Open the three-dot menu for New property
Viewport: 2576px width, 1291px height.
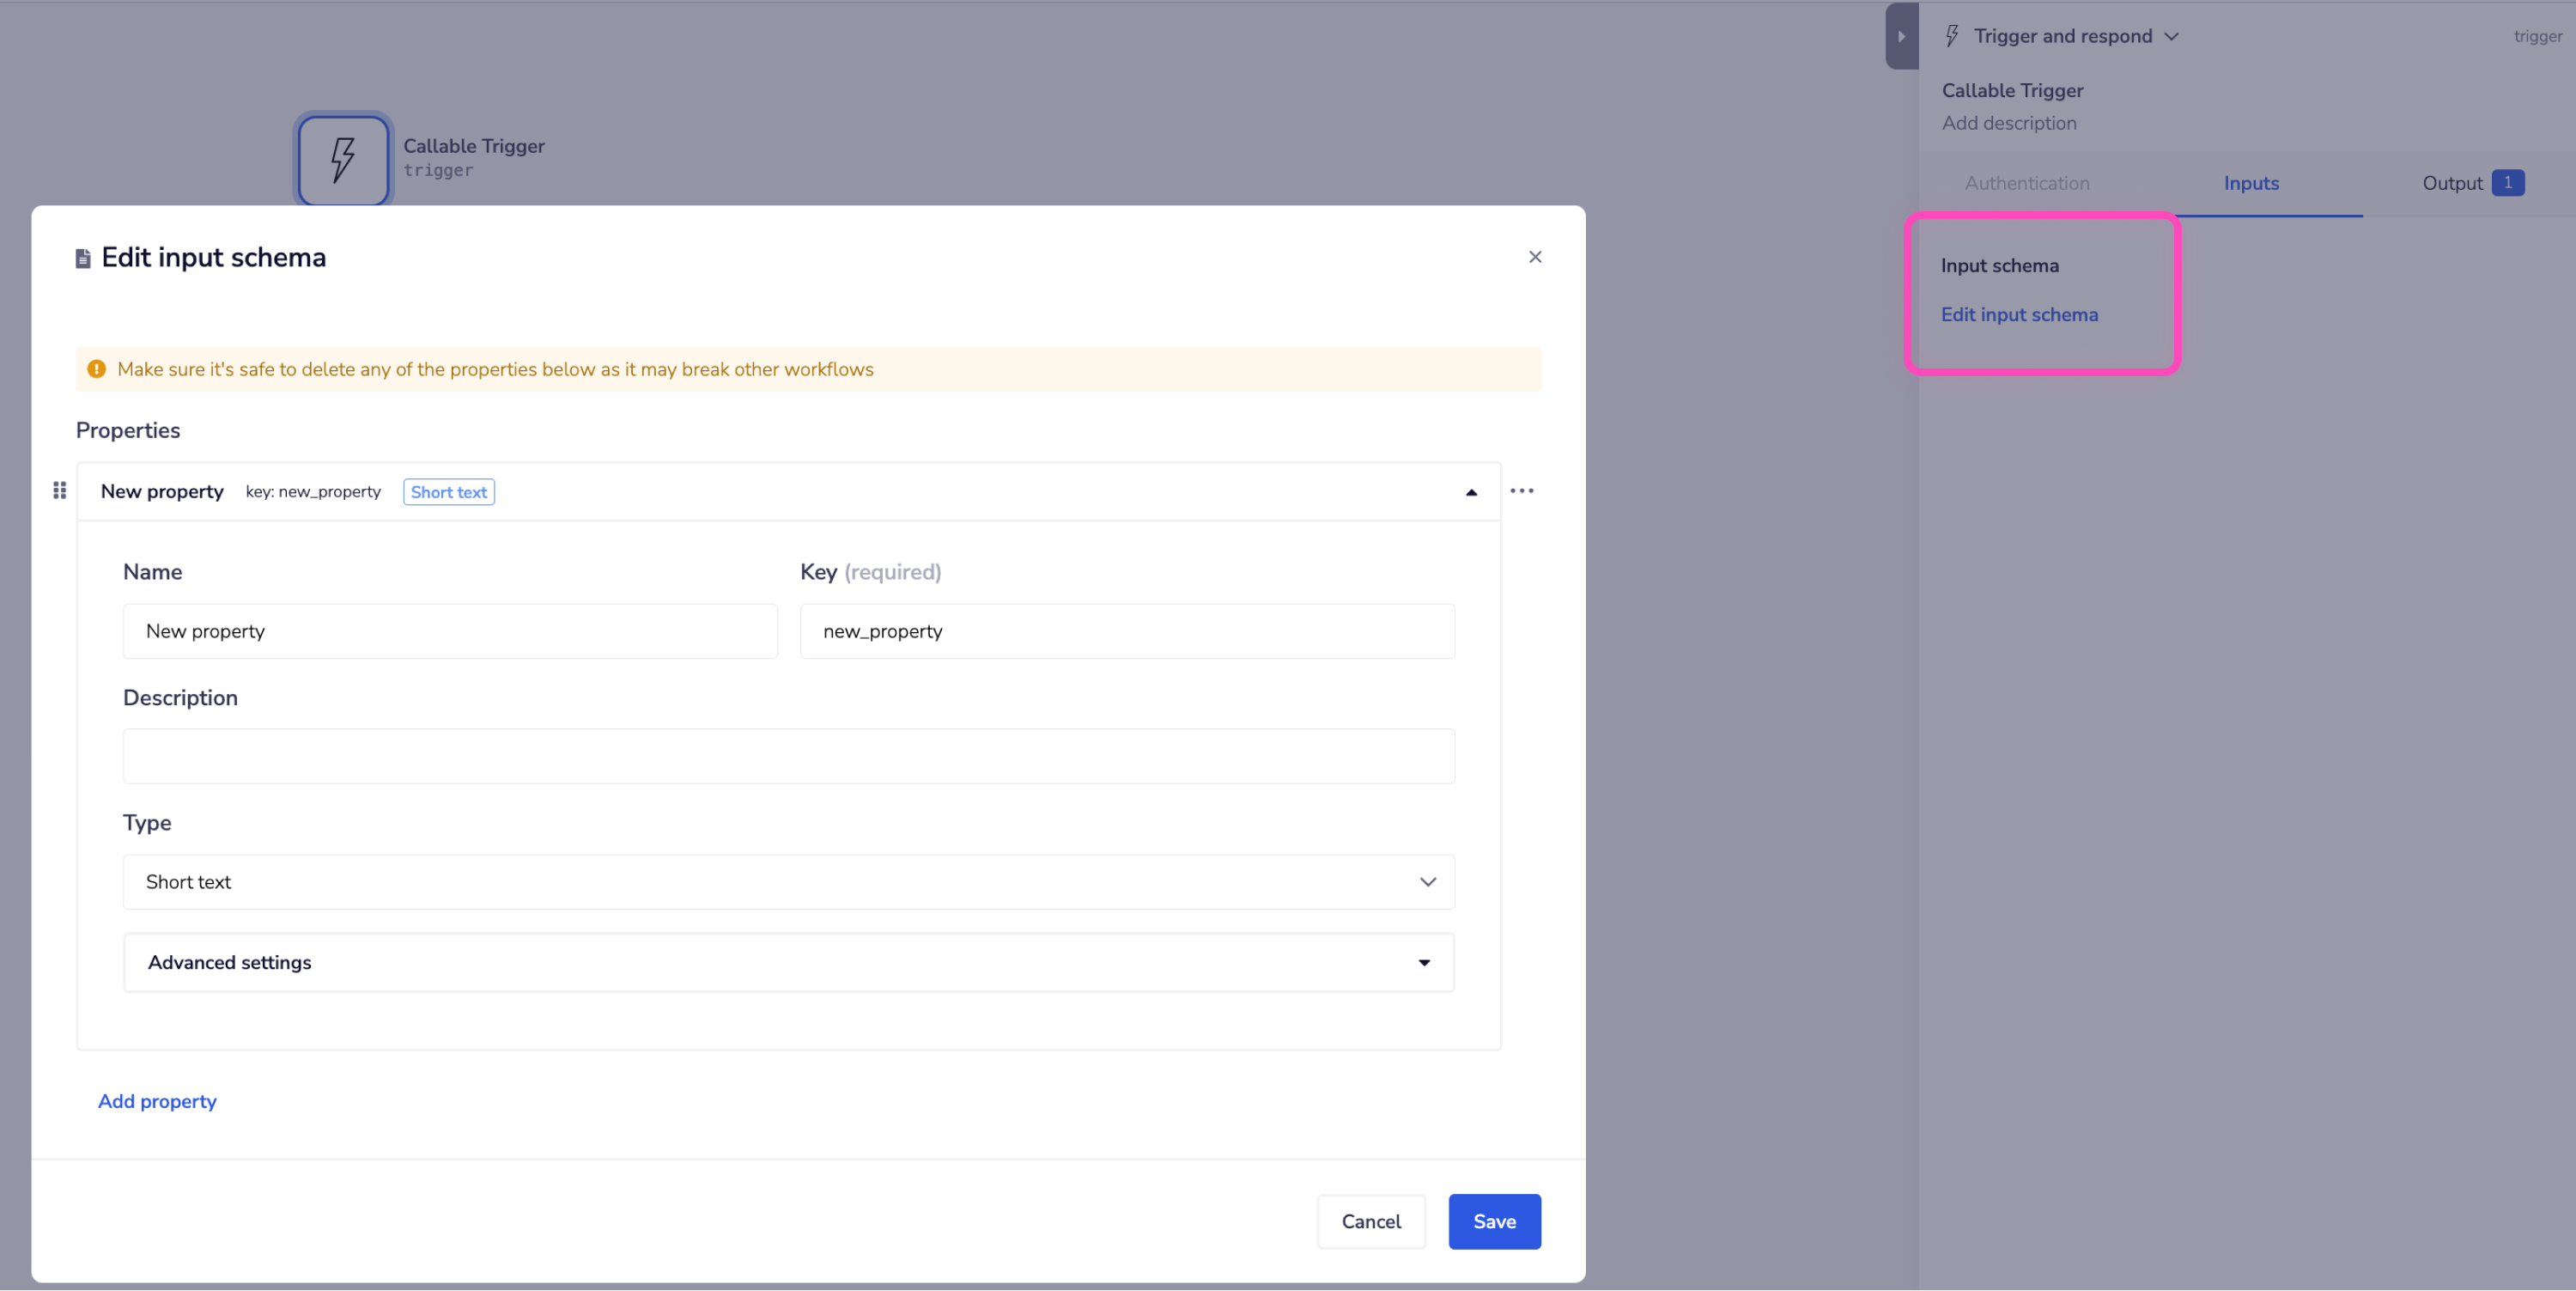click(1523, 490)
